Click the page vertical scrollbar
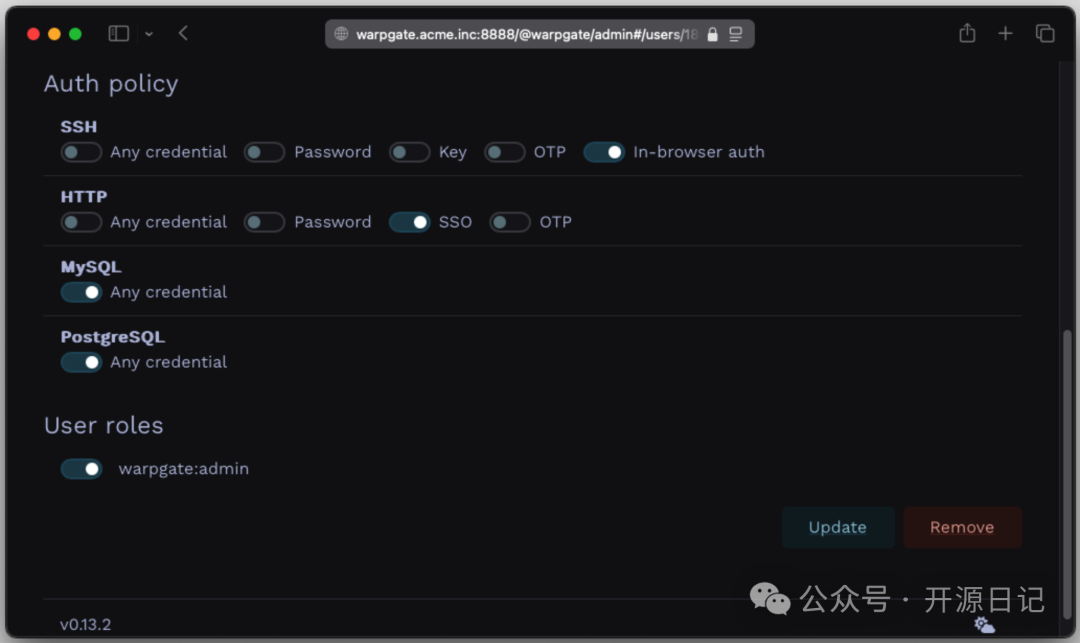This screenshot has height=643, width=1080. point(1067,474)
